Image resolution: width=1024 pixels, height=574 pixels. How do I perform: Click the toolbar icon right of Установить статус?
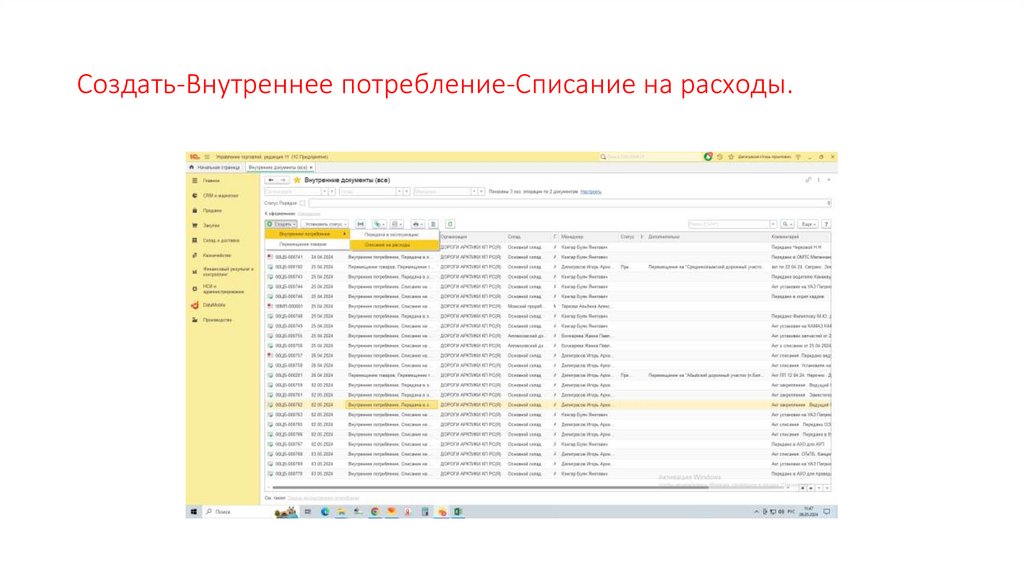pos(360,224)
